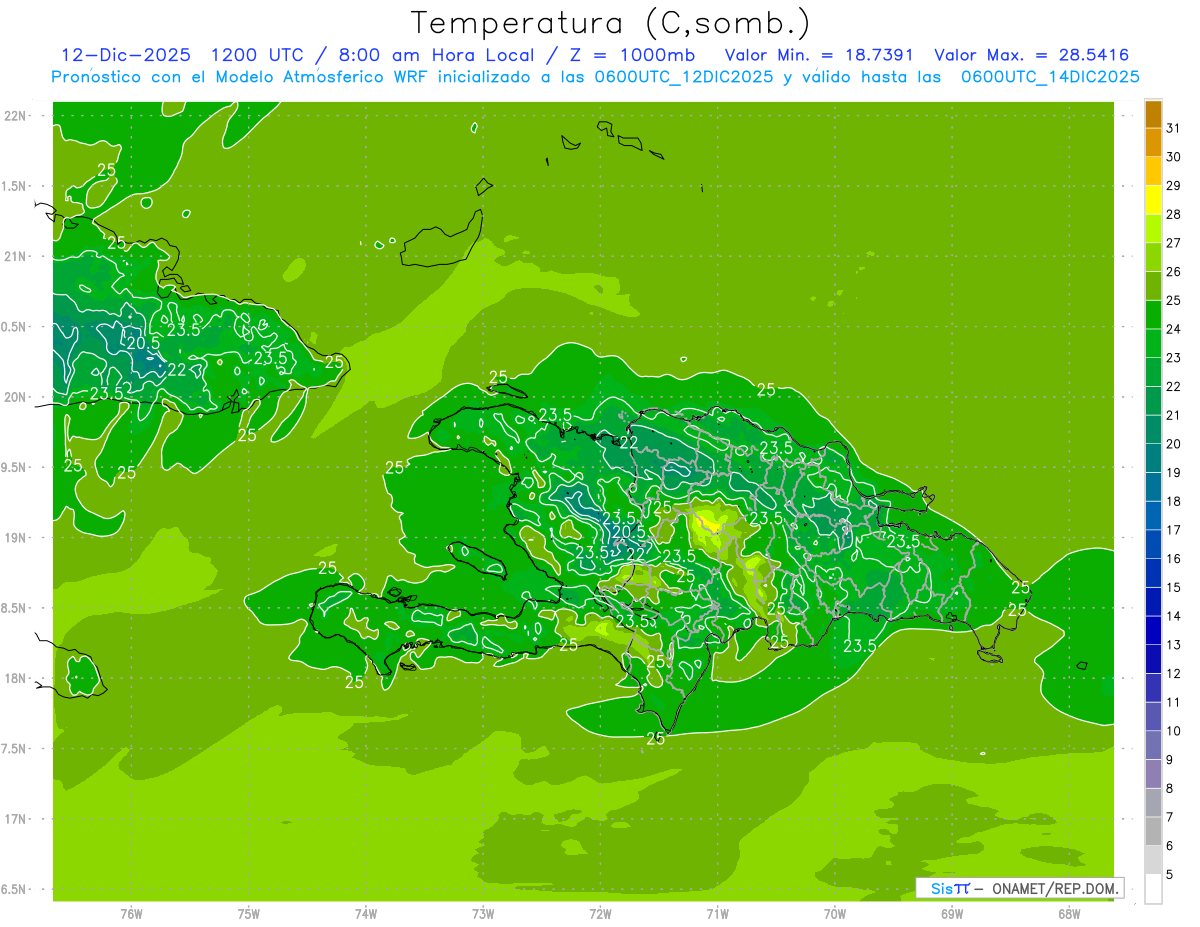This screenshot has width=1200, height=927.
Task: Click longitude axis label "72W"
Action: pos(600,913)
